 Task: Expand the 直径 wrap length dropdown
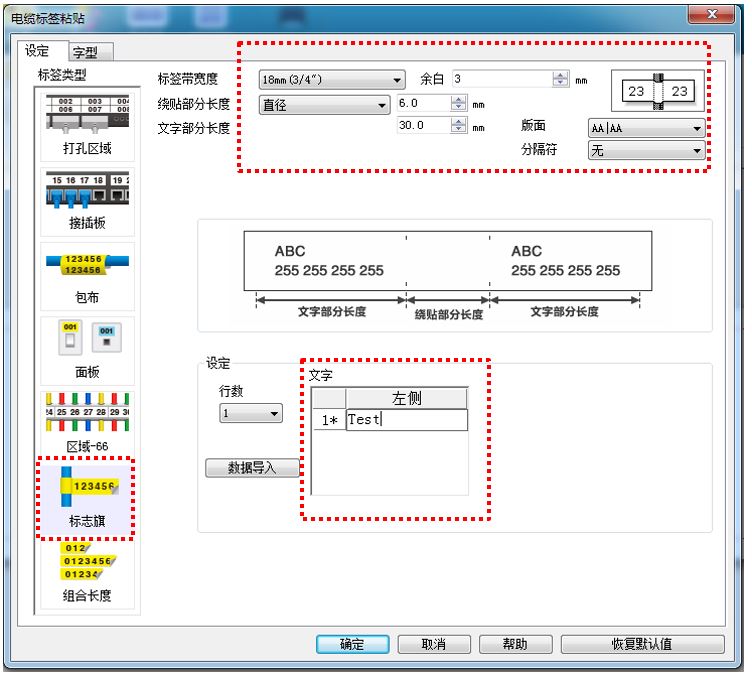click(324, 105)
